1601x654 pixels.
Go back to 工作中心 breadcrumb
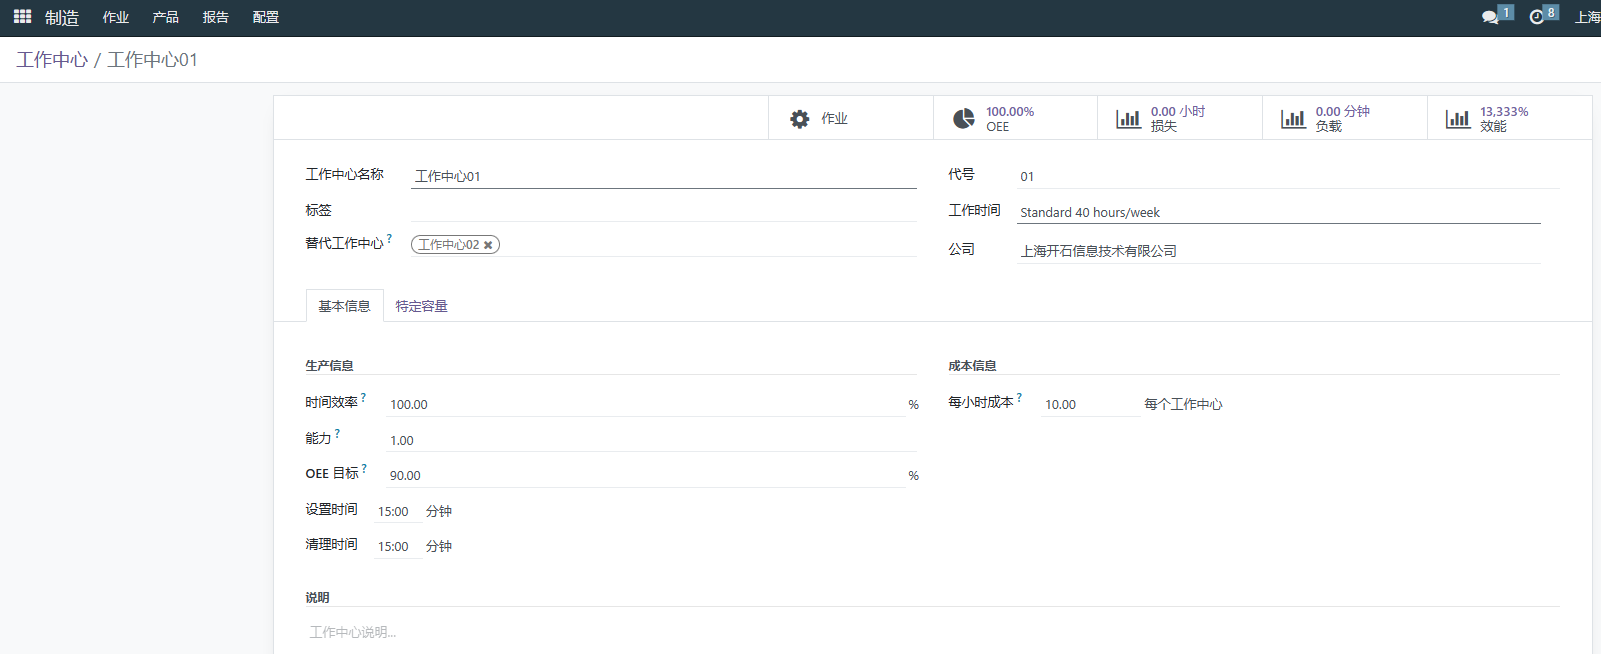click(52, 60)
